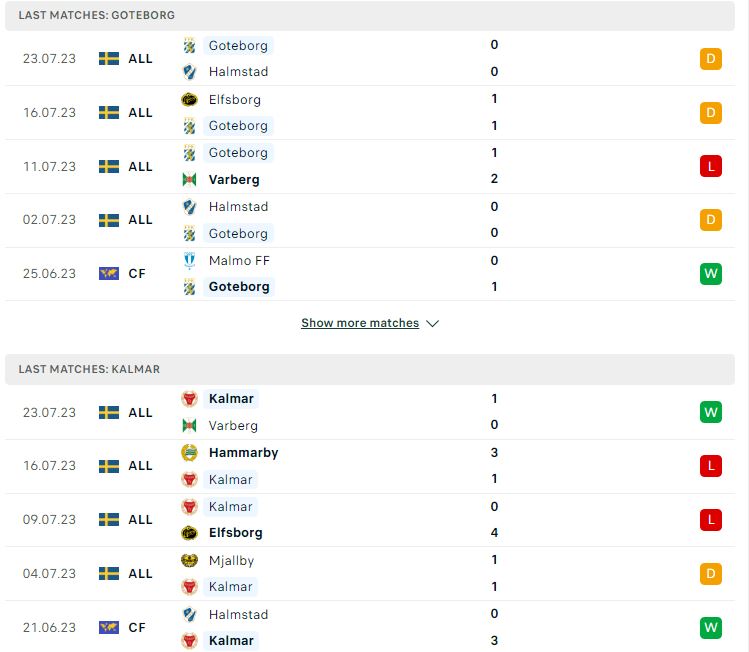This screenshot has width=749, height=652.
Task: Select Last Matches: Goteborg header
Action: [x=370, y=15]
